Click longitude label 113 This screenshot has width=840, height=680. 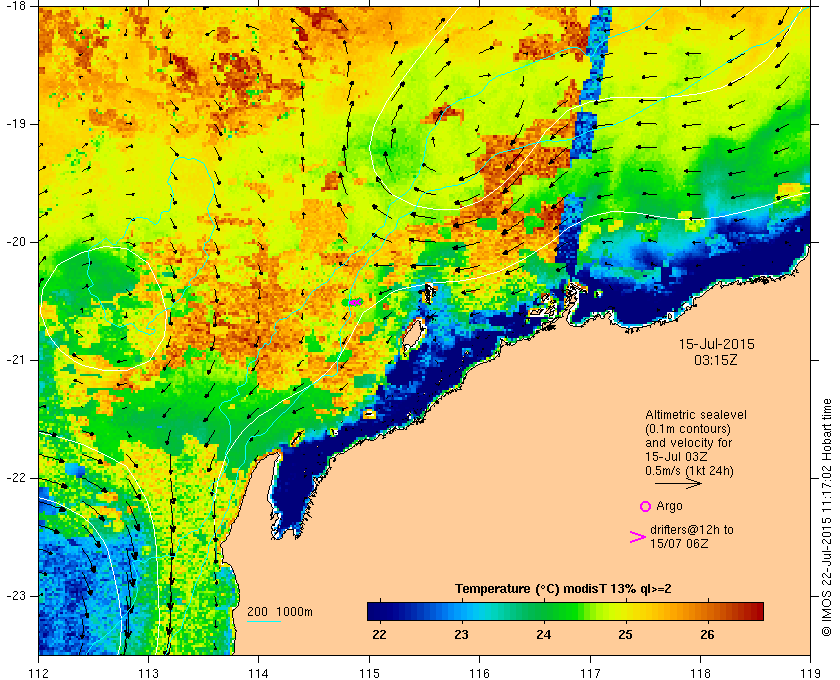148,672
